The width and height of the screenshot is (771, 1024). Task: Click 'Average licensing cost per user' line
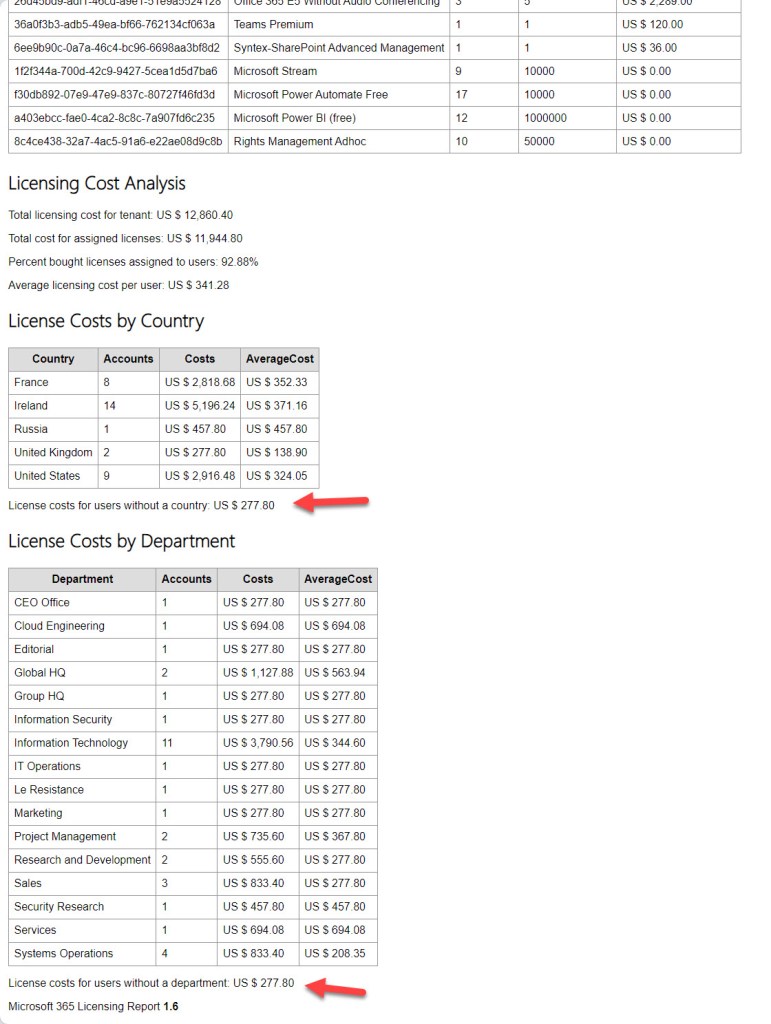pos(119,285)
